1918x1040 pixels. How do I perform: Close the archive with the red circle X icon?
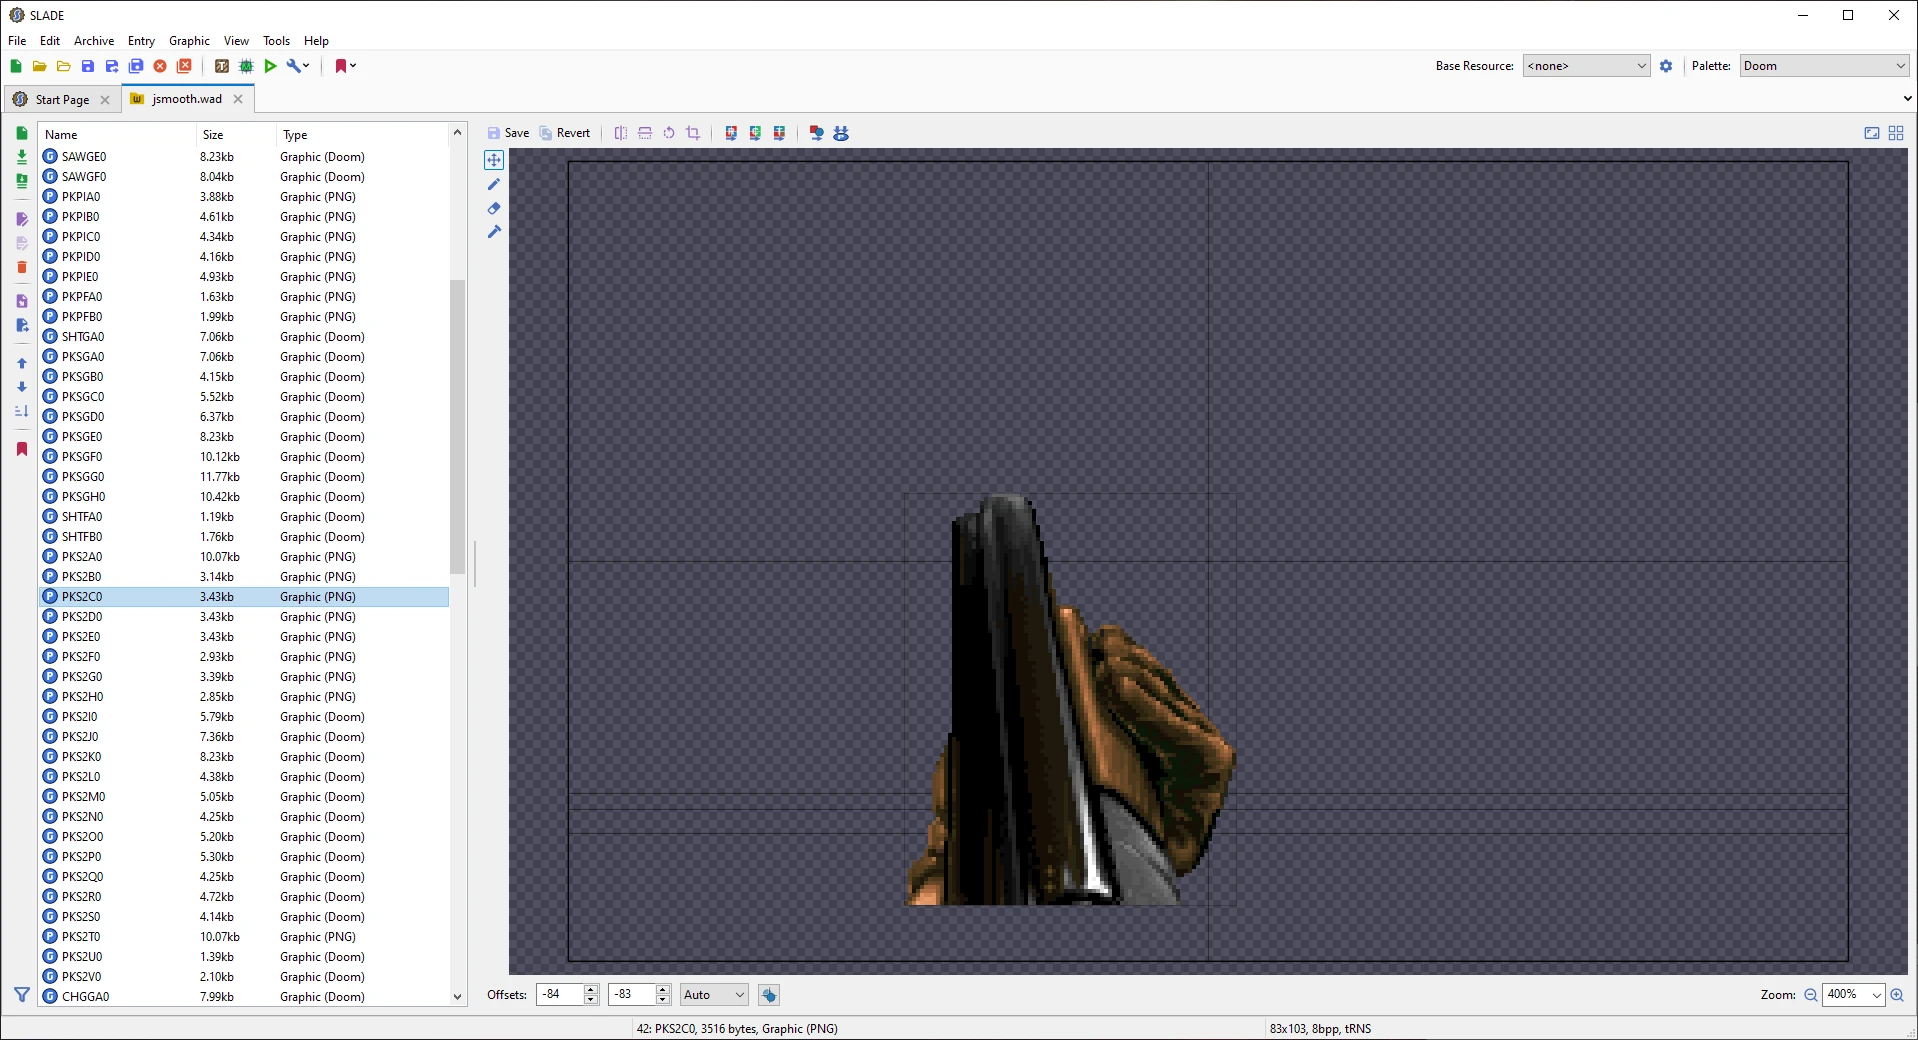coord(160,66)
